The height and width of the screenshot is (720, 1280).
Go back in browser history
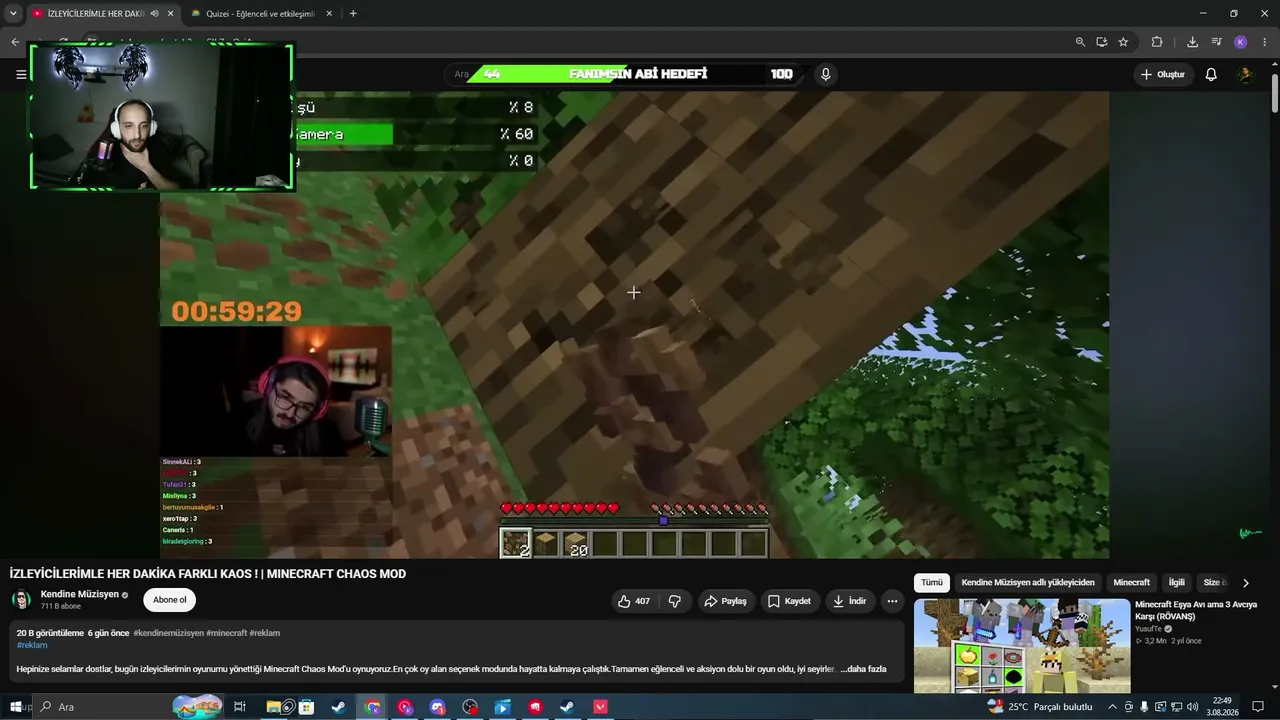15,42
